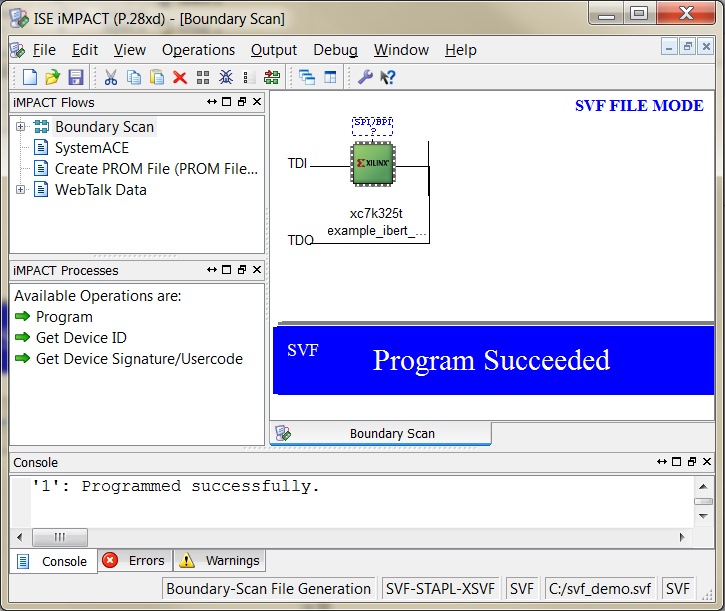The width and height of the screenshot is (725, 611).
Task: Open the Operations menu
Action: (198, 50)
